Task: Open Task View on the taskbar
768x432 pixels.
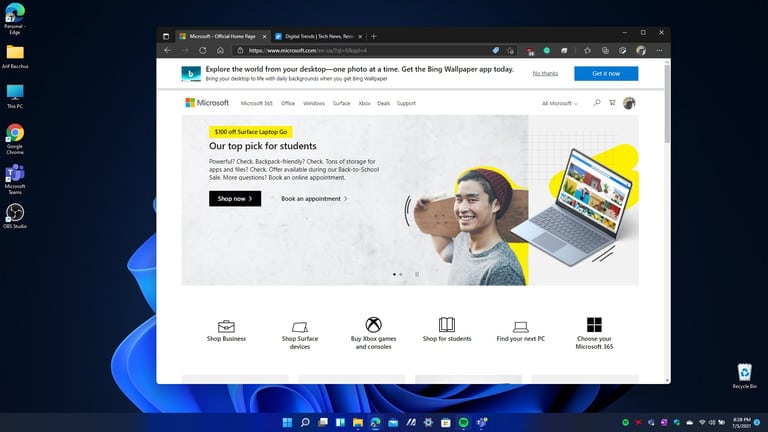Action: coord(323,422)
